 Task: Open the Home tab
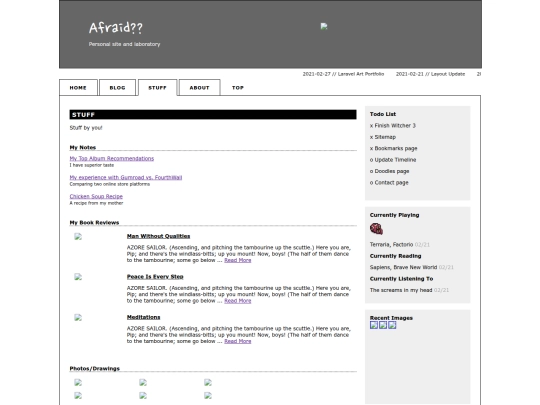pyautogui.click(x=78, y=87)
